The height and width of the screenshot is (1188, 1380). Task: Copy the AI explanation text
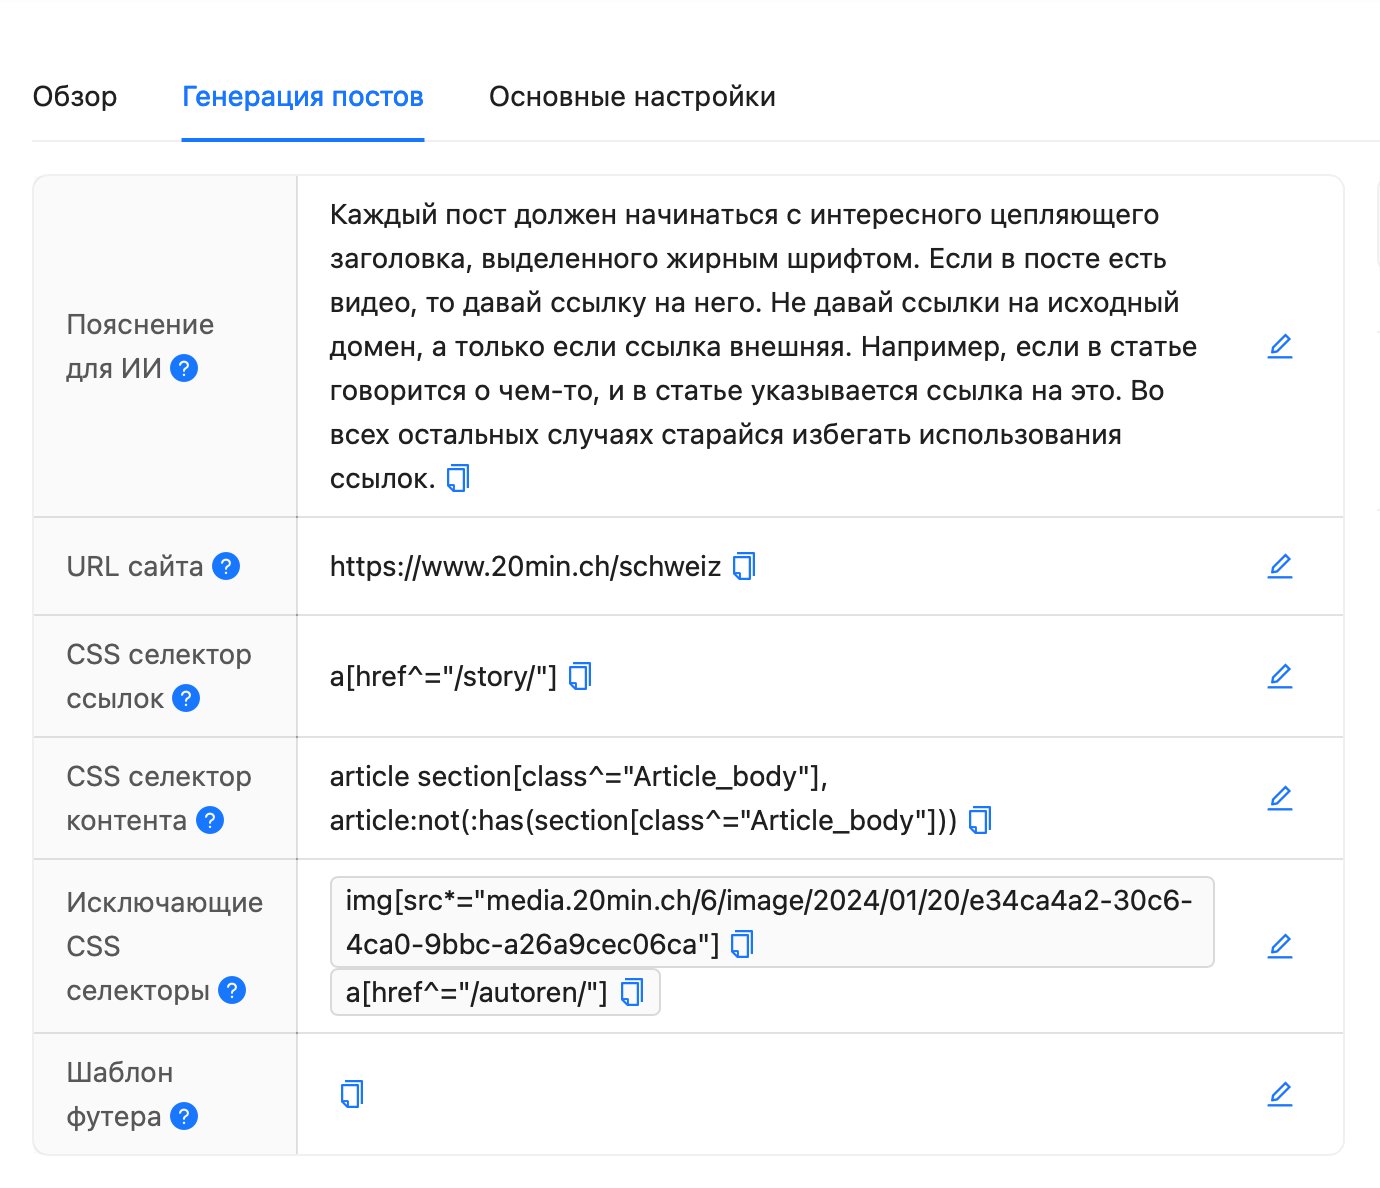point(458,479)
